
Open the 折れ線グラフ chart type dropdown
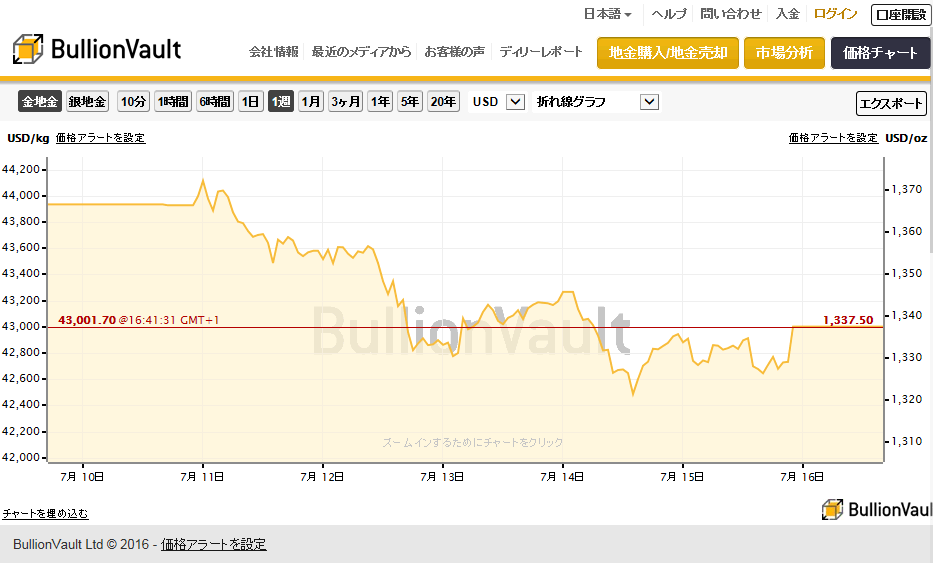[x=597, y=102]
